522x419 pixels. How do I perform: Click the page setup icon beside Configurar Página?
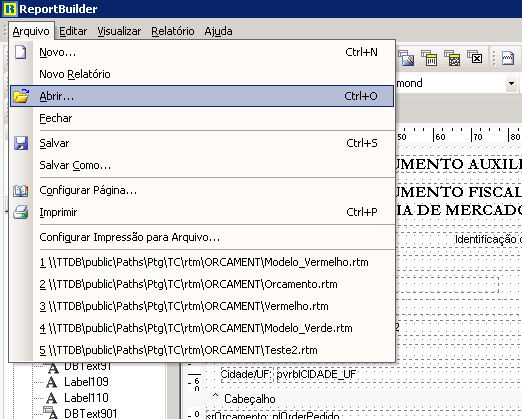(21, 191)
